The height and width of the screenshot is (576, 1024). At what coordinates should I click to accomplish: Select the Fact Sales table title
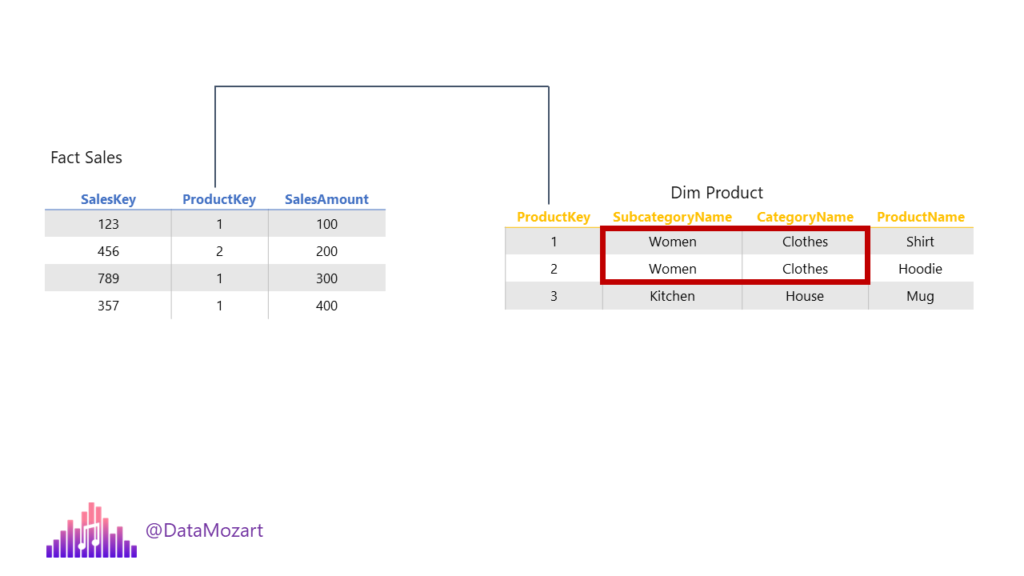click(86, 157)
